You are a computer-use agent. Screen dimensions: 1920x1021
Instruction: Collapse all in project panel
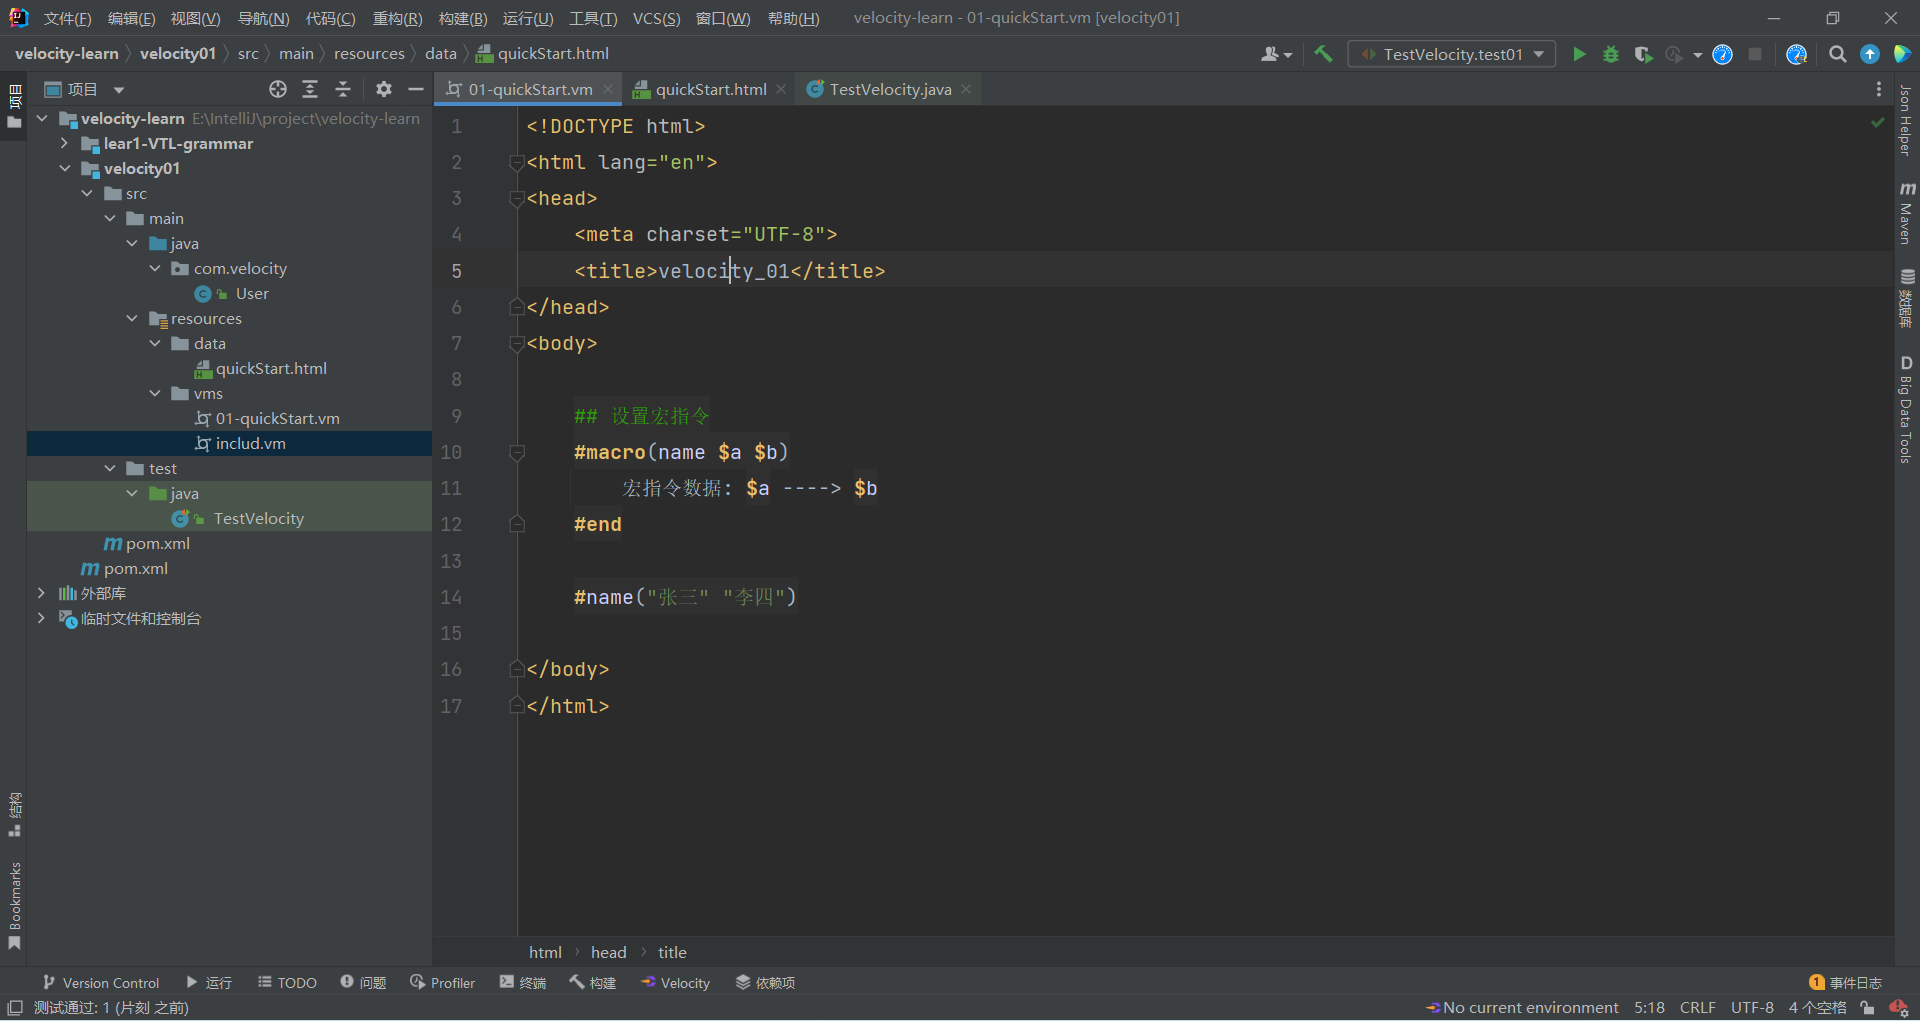[343, 89]
